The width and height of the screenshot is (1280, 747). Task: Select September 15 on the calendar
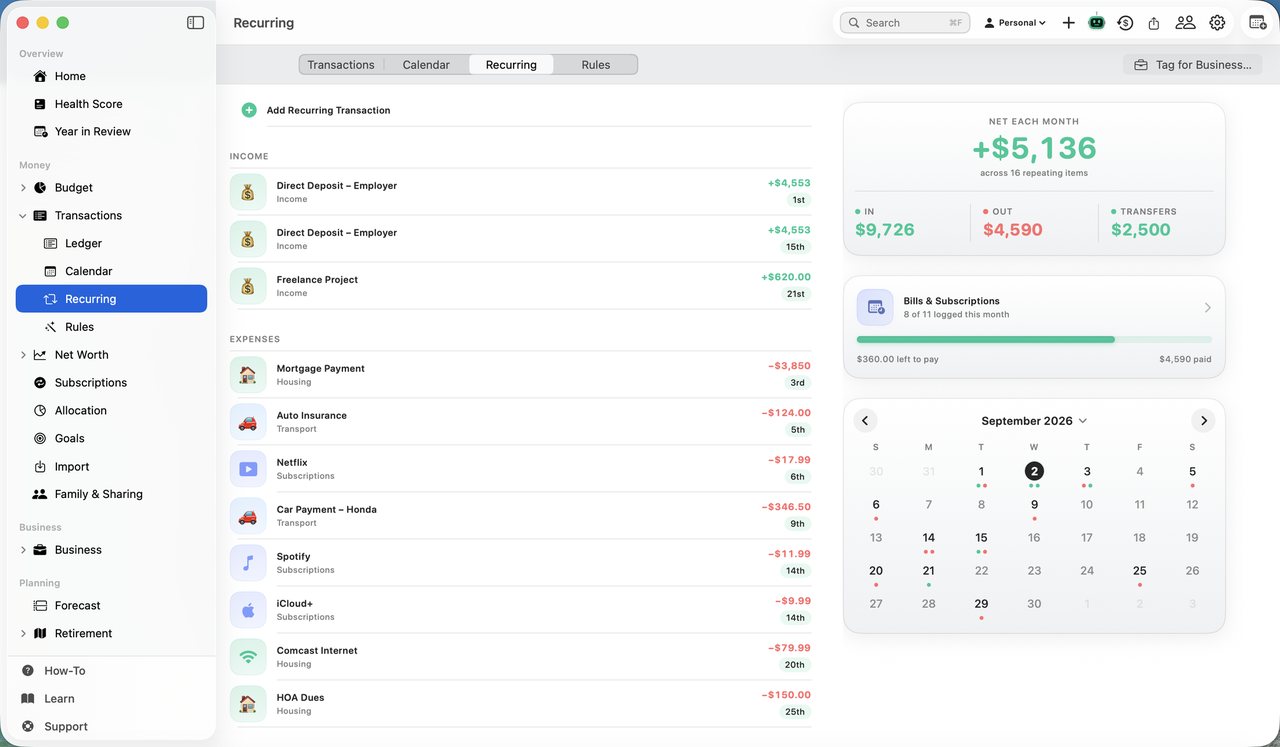981,538
